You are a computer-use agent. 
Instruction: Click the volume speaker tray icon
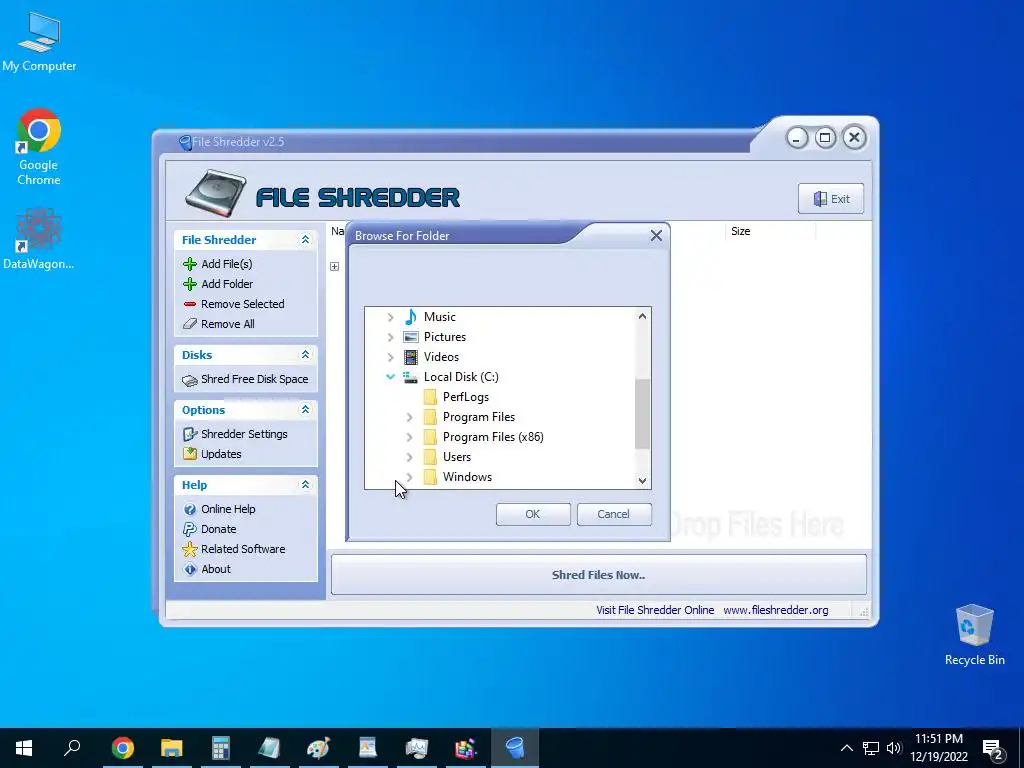pyautogui.click(x=894, y=748)
